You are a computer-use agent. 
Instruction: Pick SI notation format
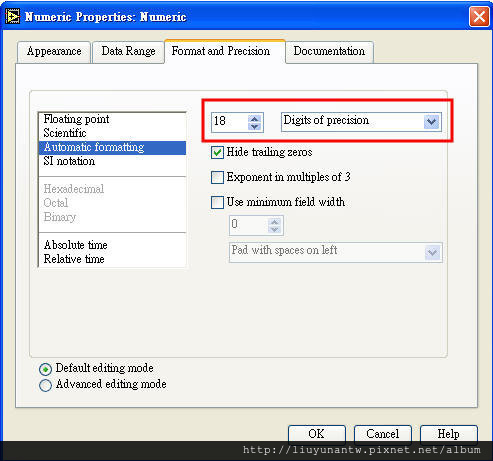tap(112, 161)
